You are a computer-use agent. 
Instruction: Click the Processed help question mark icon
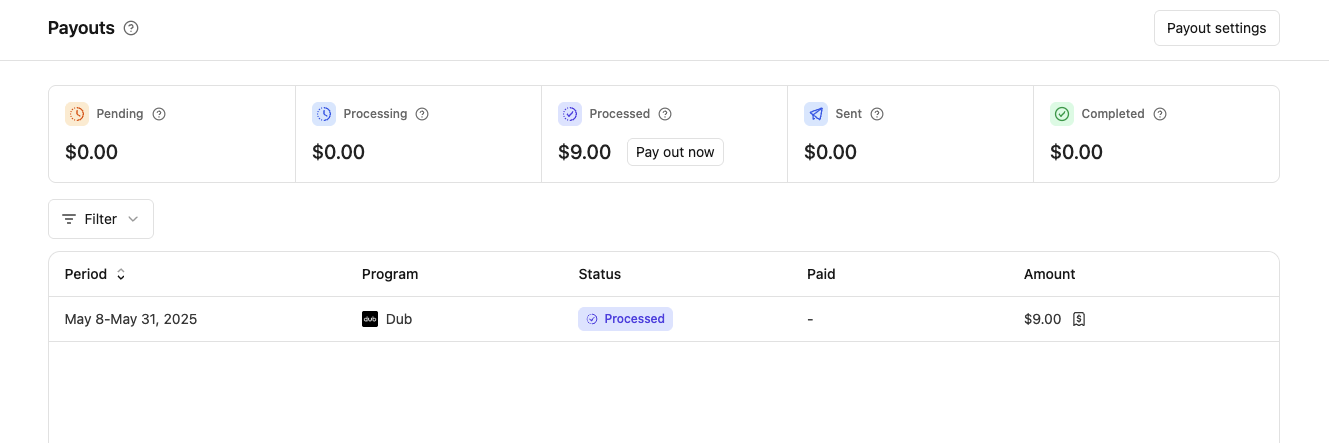665,114
